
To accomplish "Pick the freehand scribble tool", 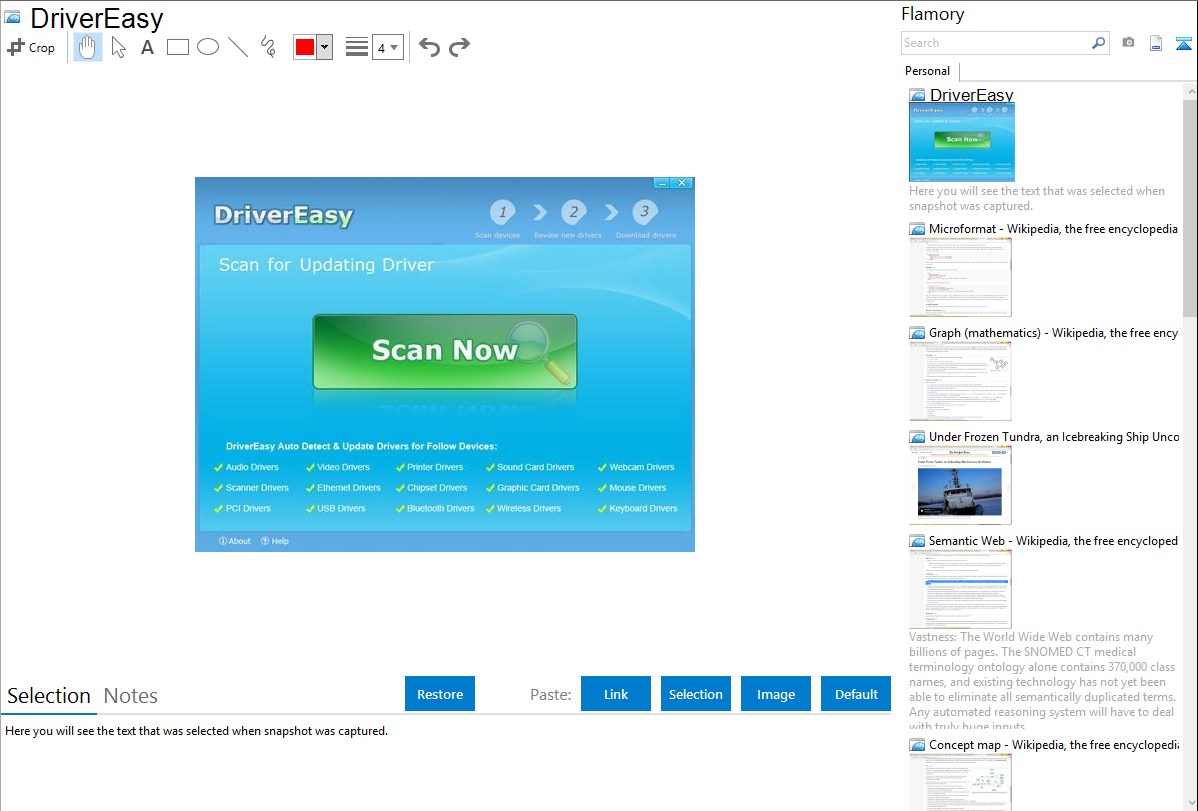I will click(268, 47).
